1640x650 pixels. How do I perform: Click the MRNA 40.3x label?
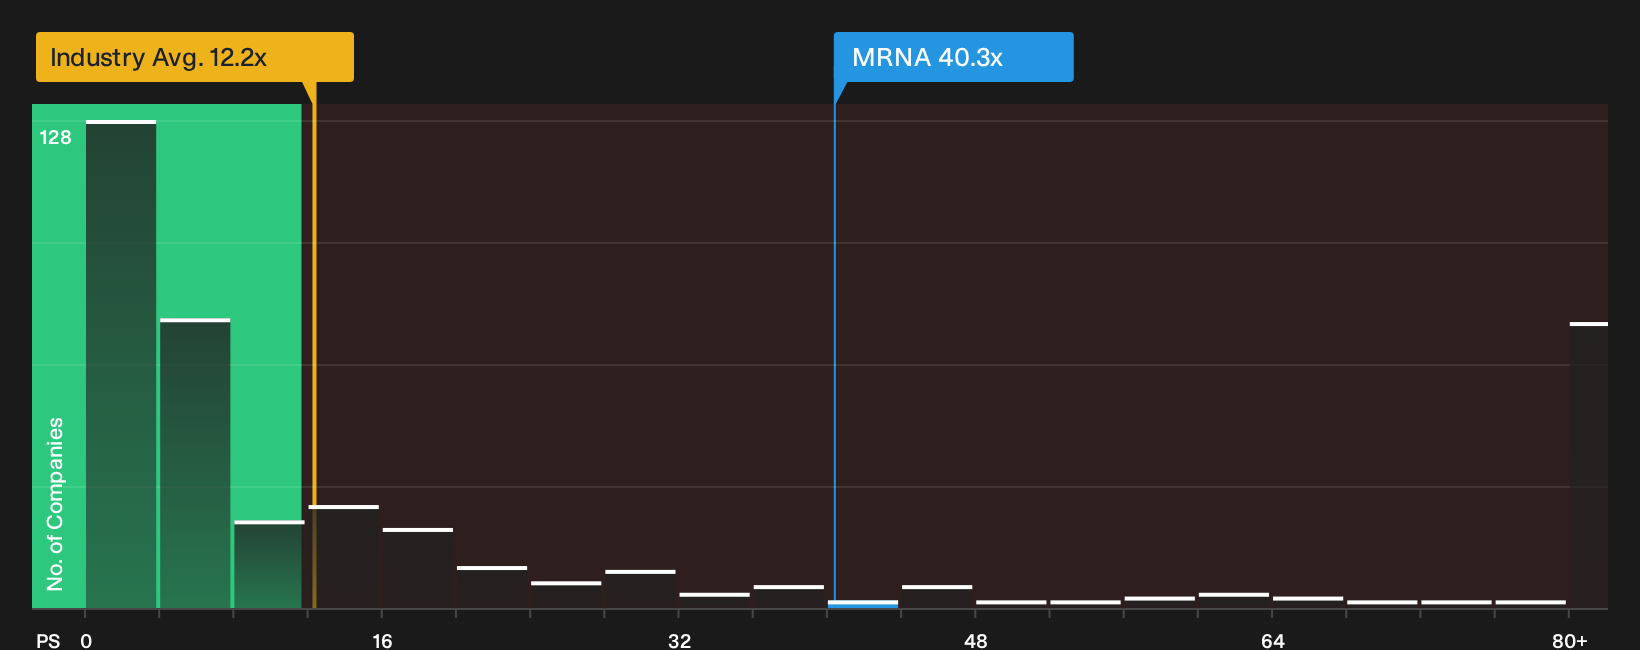point(954,57)
